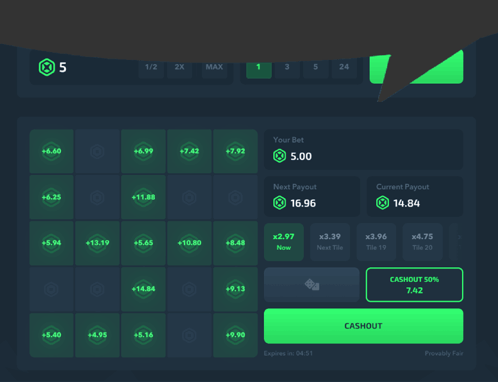498x382 pixels.
Task: Click the +7.42 tile in the grid
Action: point(189,151)
